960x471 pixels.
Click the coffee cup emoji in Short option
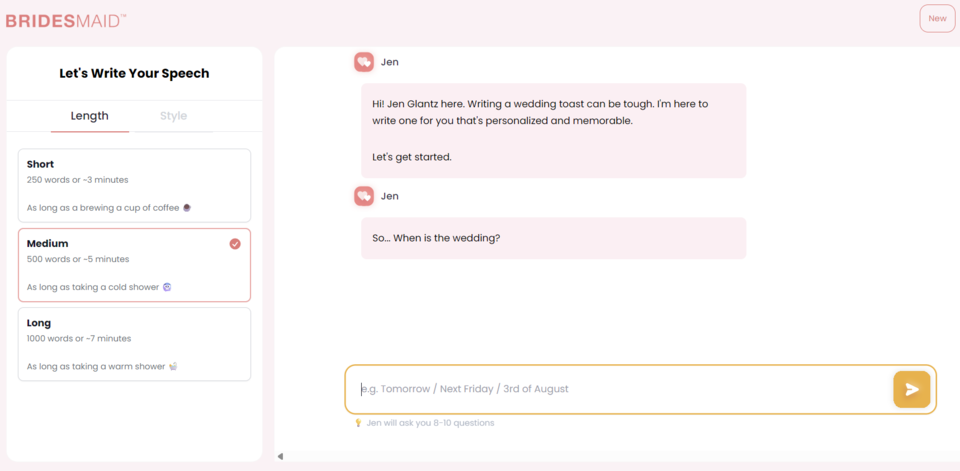point(187,208)
